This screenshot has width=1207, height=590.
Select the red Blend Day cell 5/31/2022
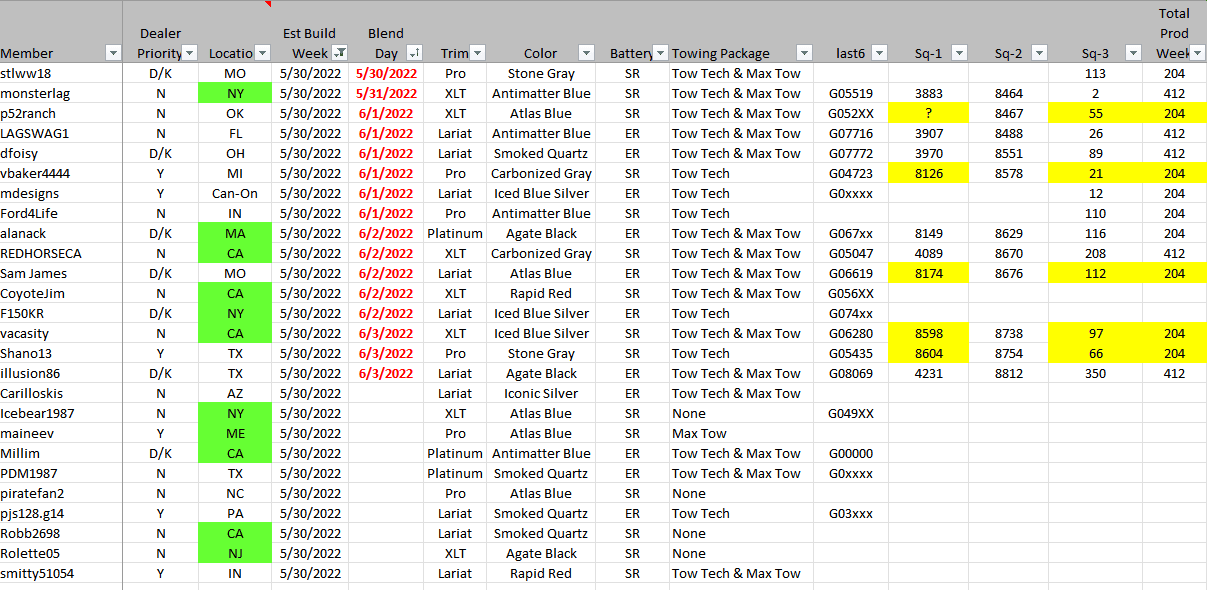tap(384, 93)
